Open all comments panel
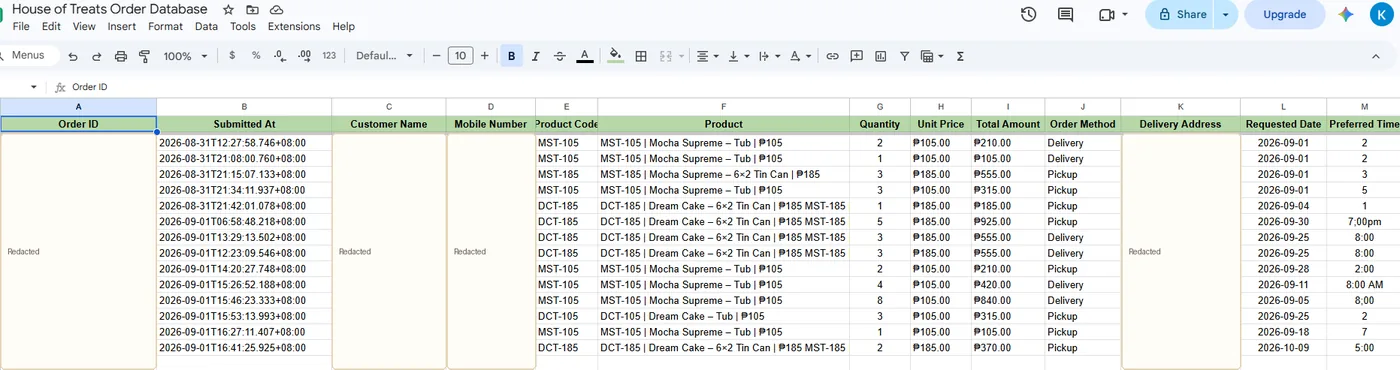Viewport: 1400px width, 370px height. pos(1065,14)
